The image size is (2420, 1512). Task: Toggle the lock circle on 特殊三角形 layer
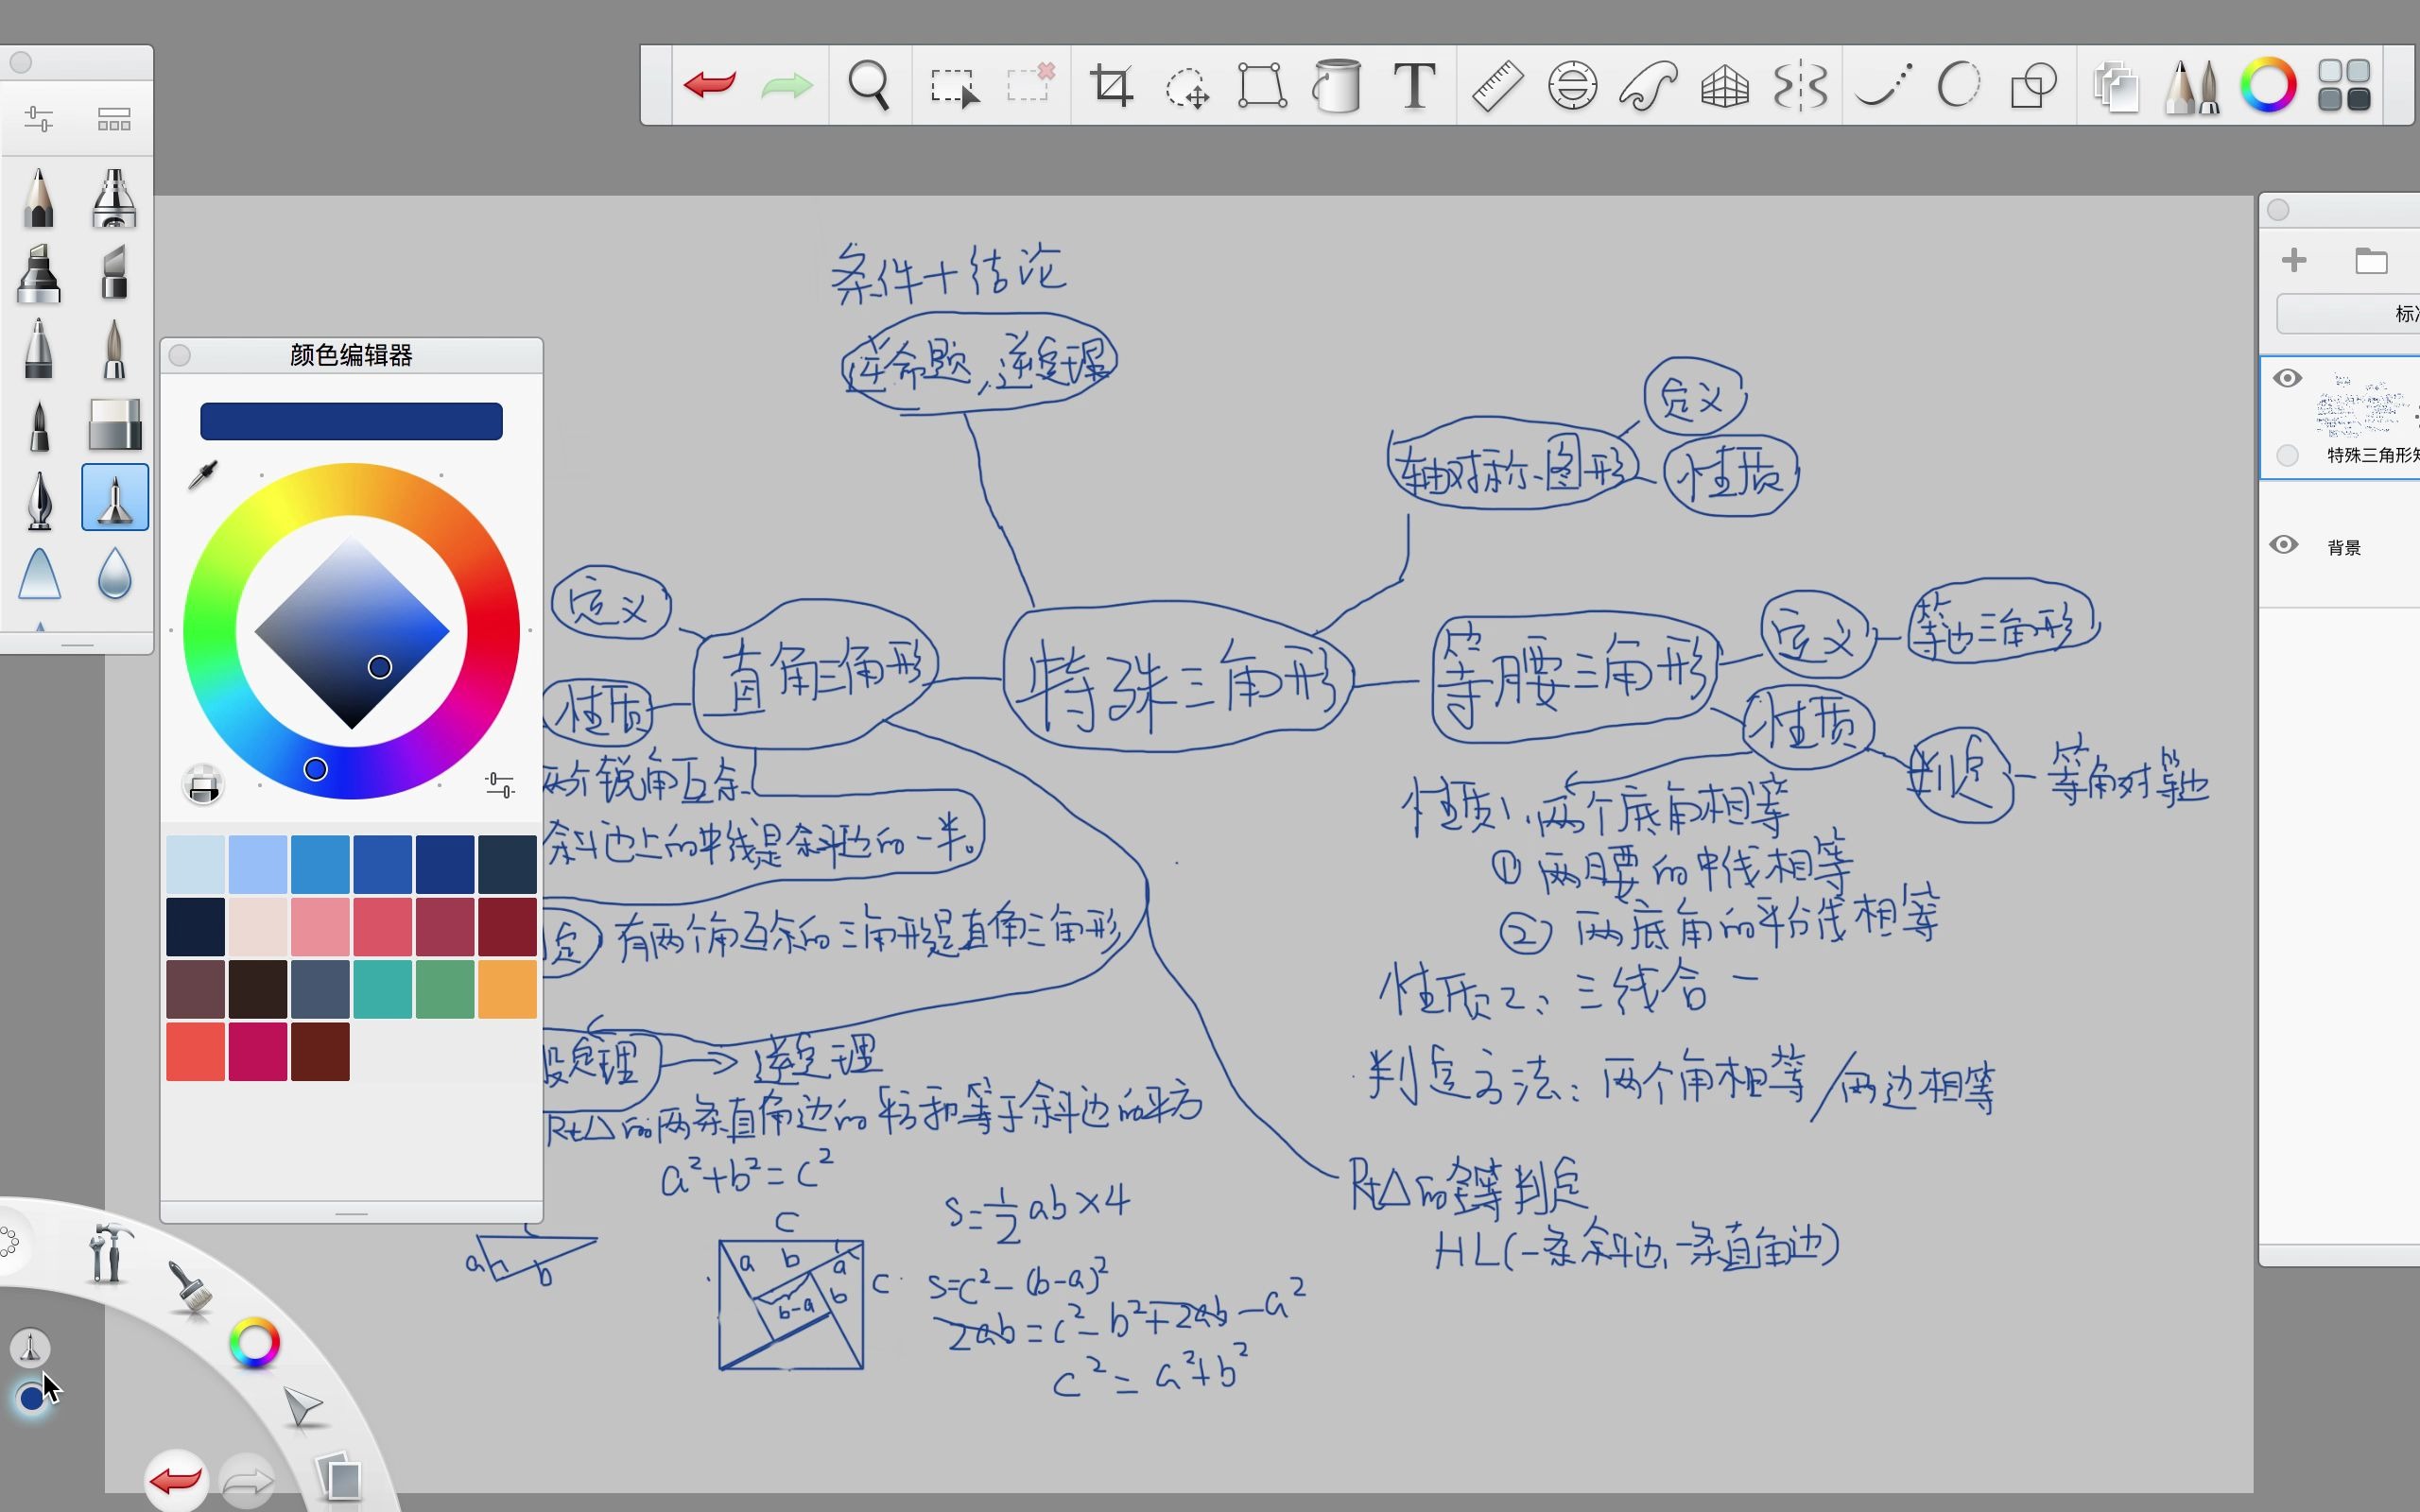click(x=2287, y=455)
